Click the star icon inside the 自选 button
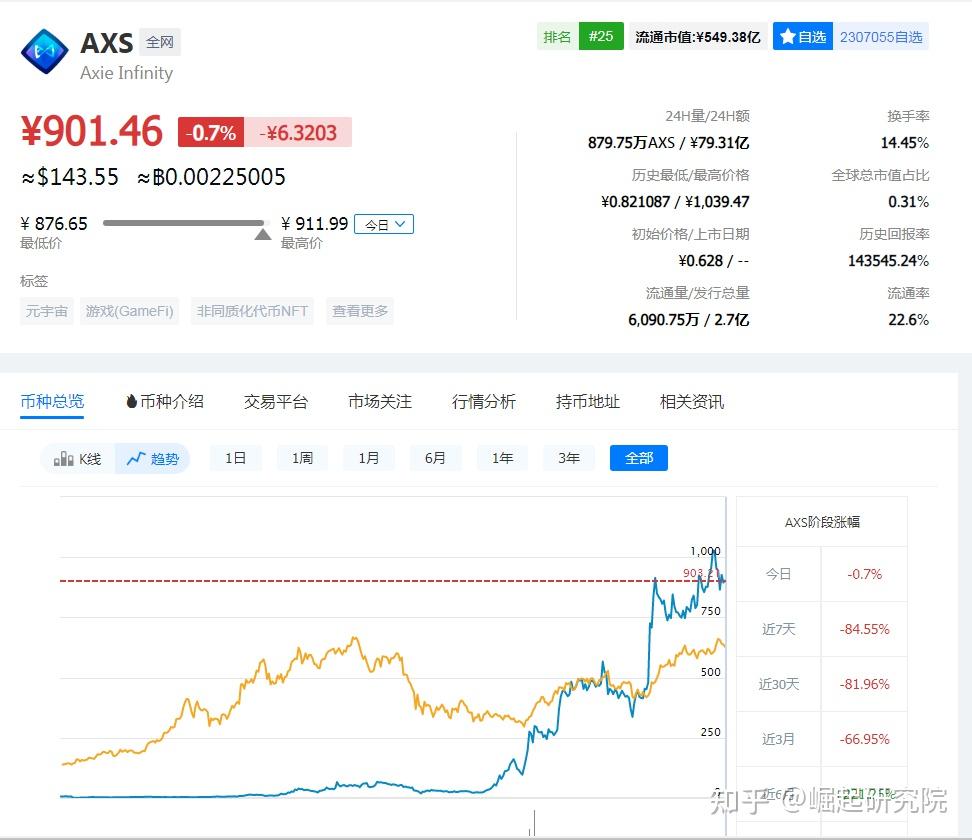Viewport: 972px width, 840px height. [789, 36]
